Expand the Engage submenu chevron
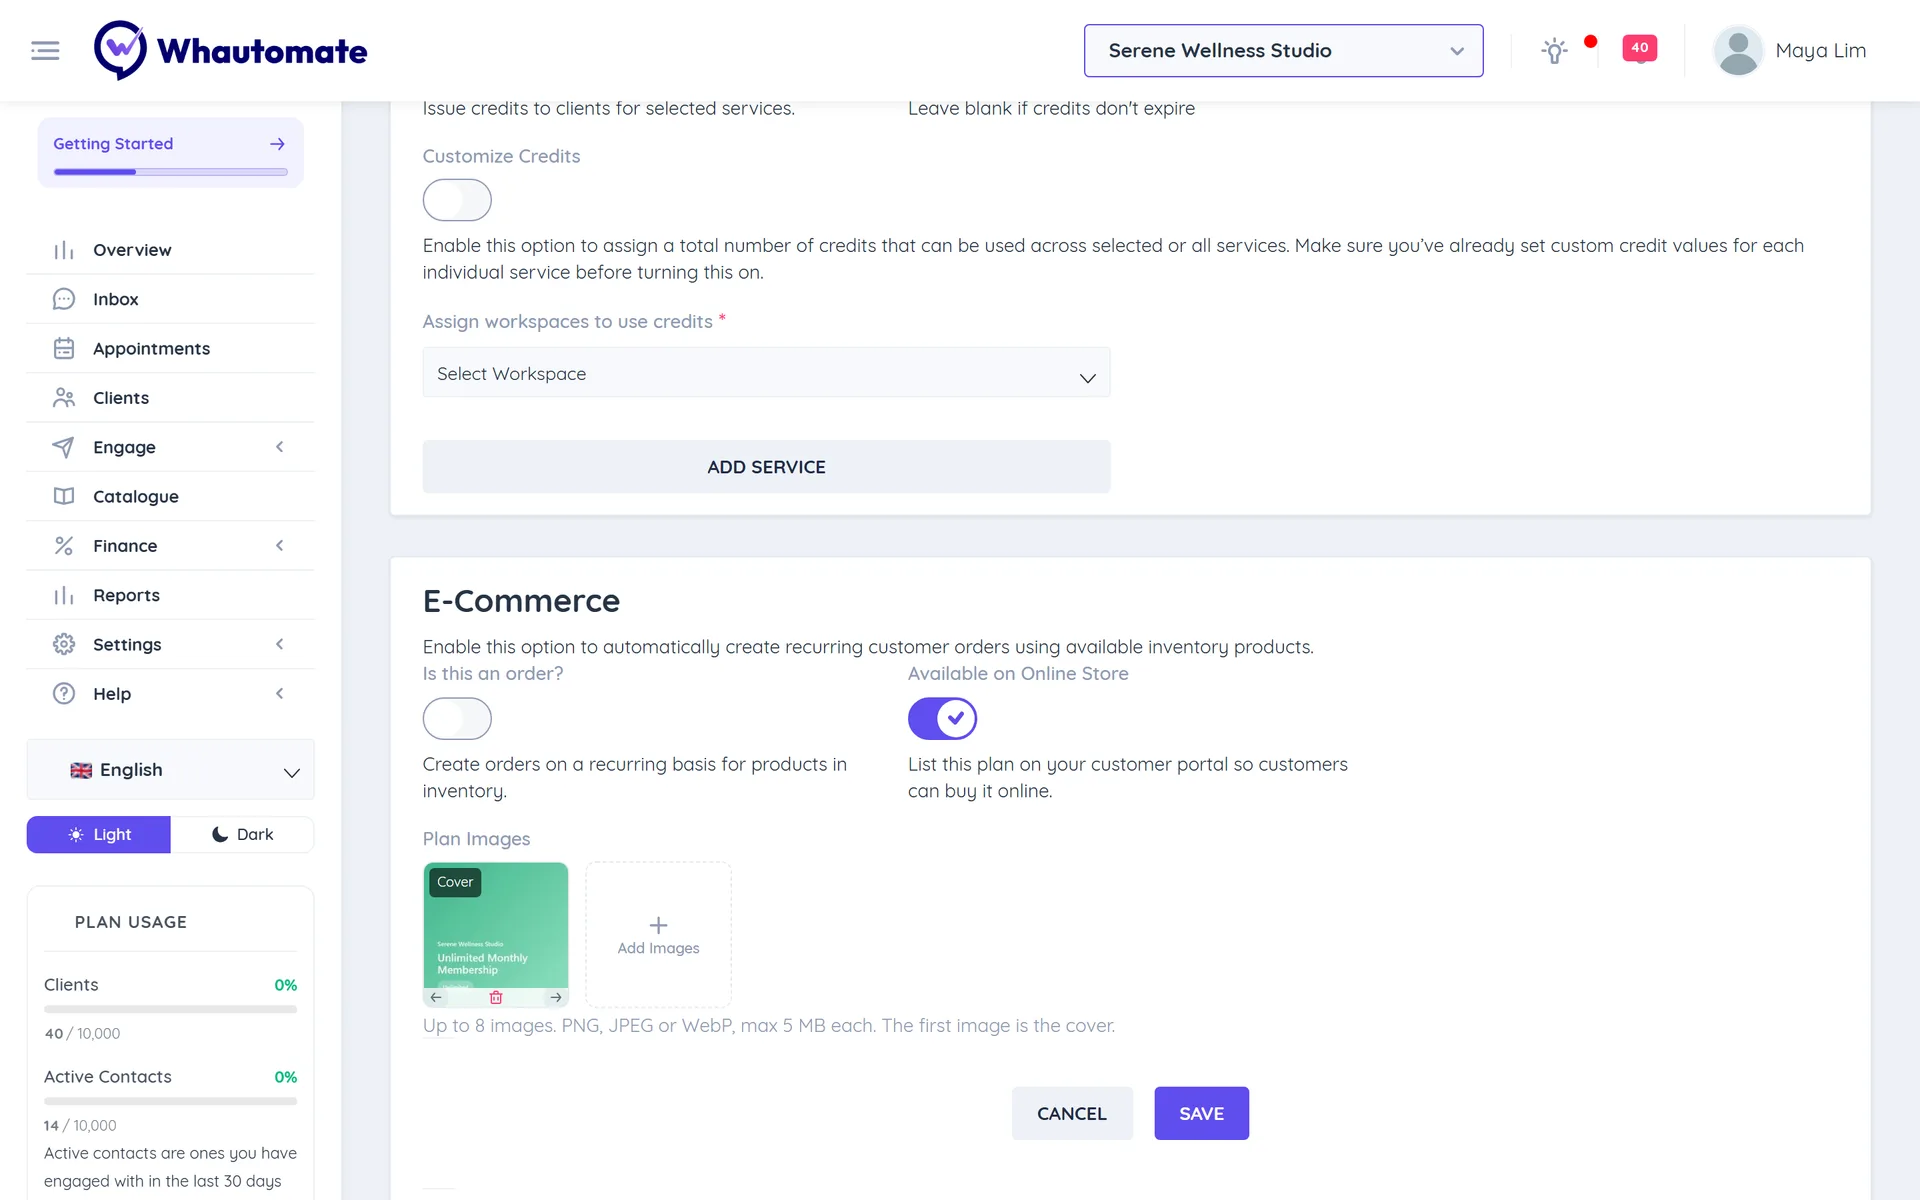The width and height of the screenshot is (1920, 1200). pyautogui.click(x=280, y=447)
